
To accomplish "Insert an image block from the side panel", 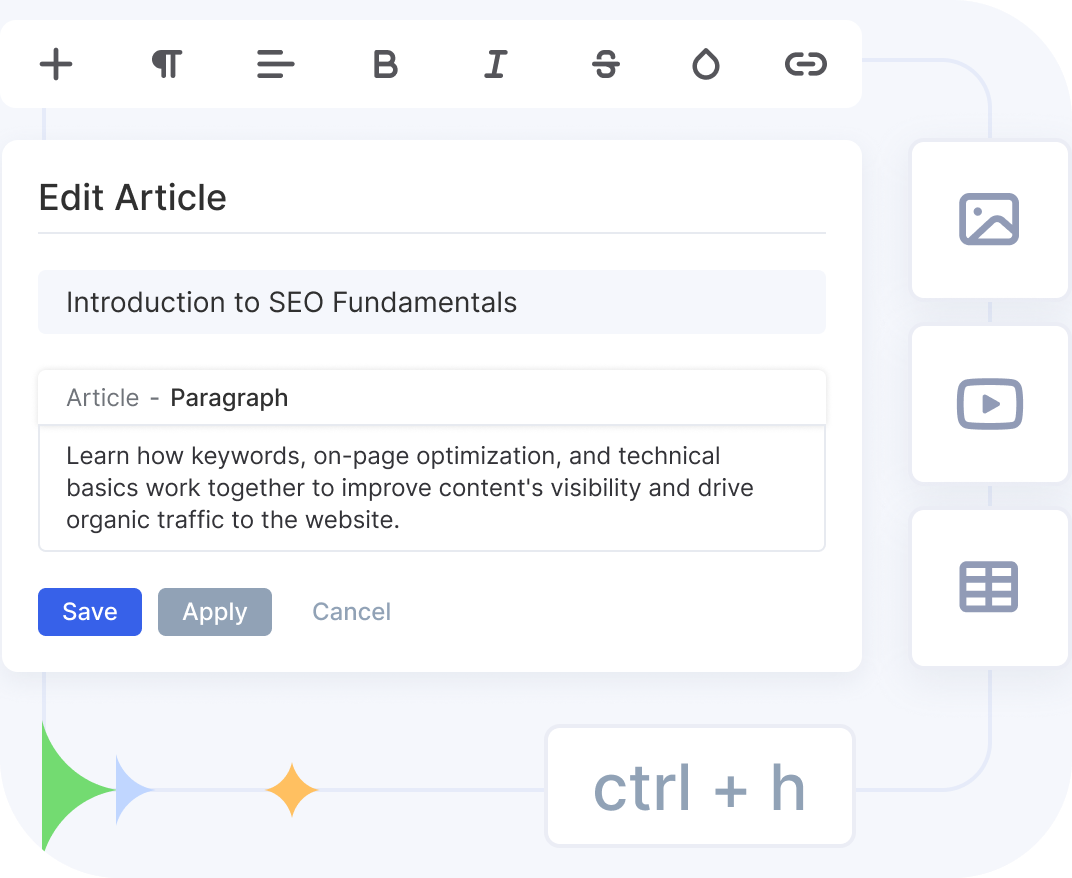I will pos(989,220).
